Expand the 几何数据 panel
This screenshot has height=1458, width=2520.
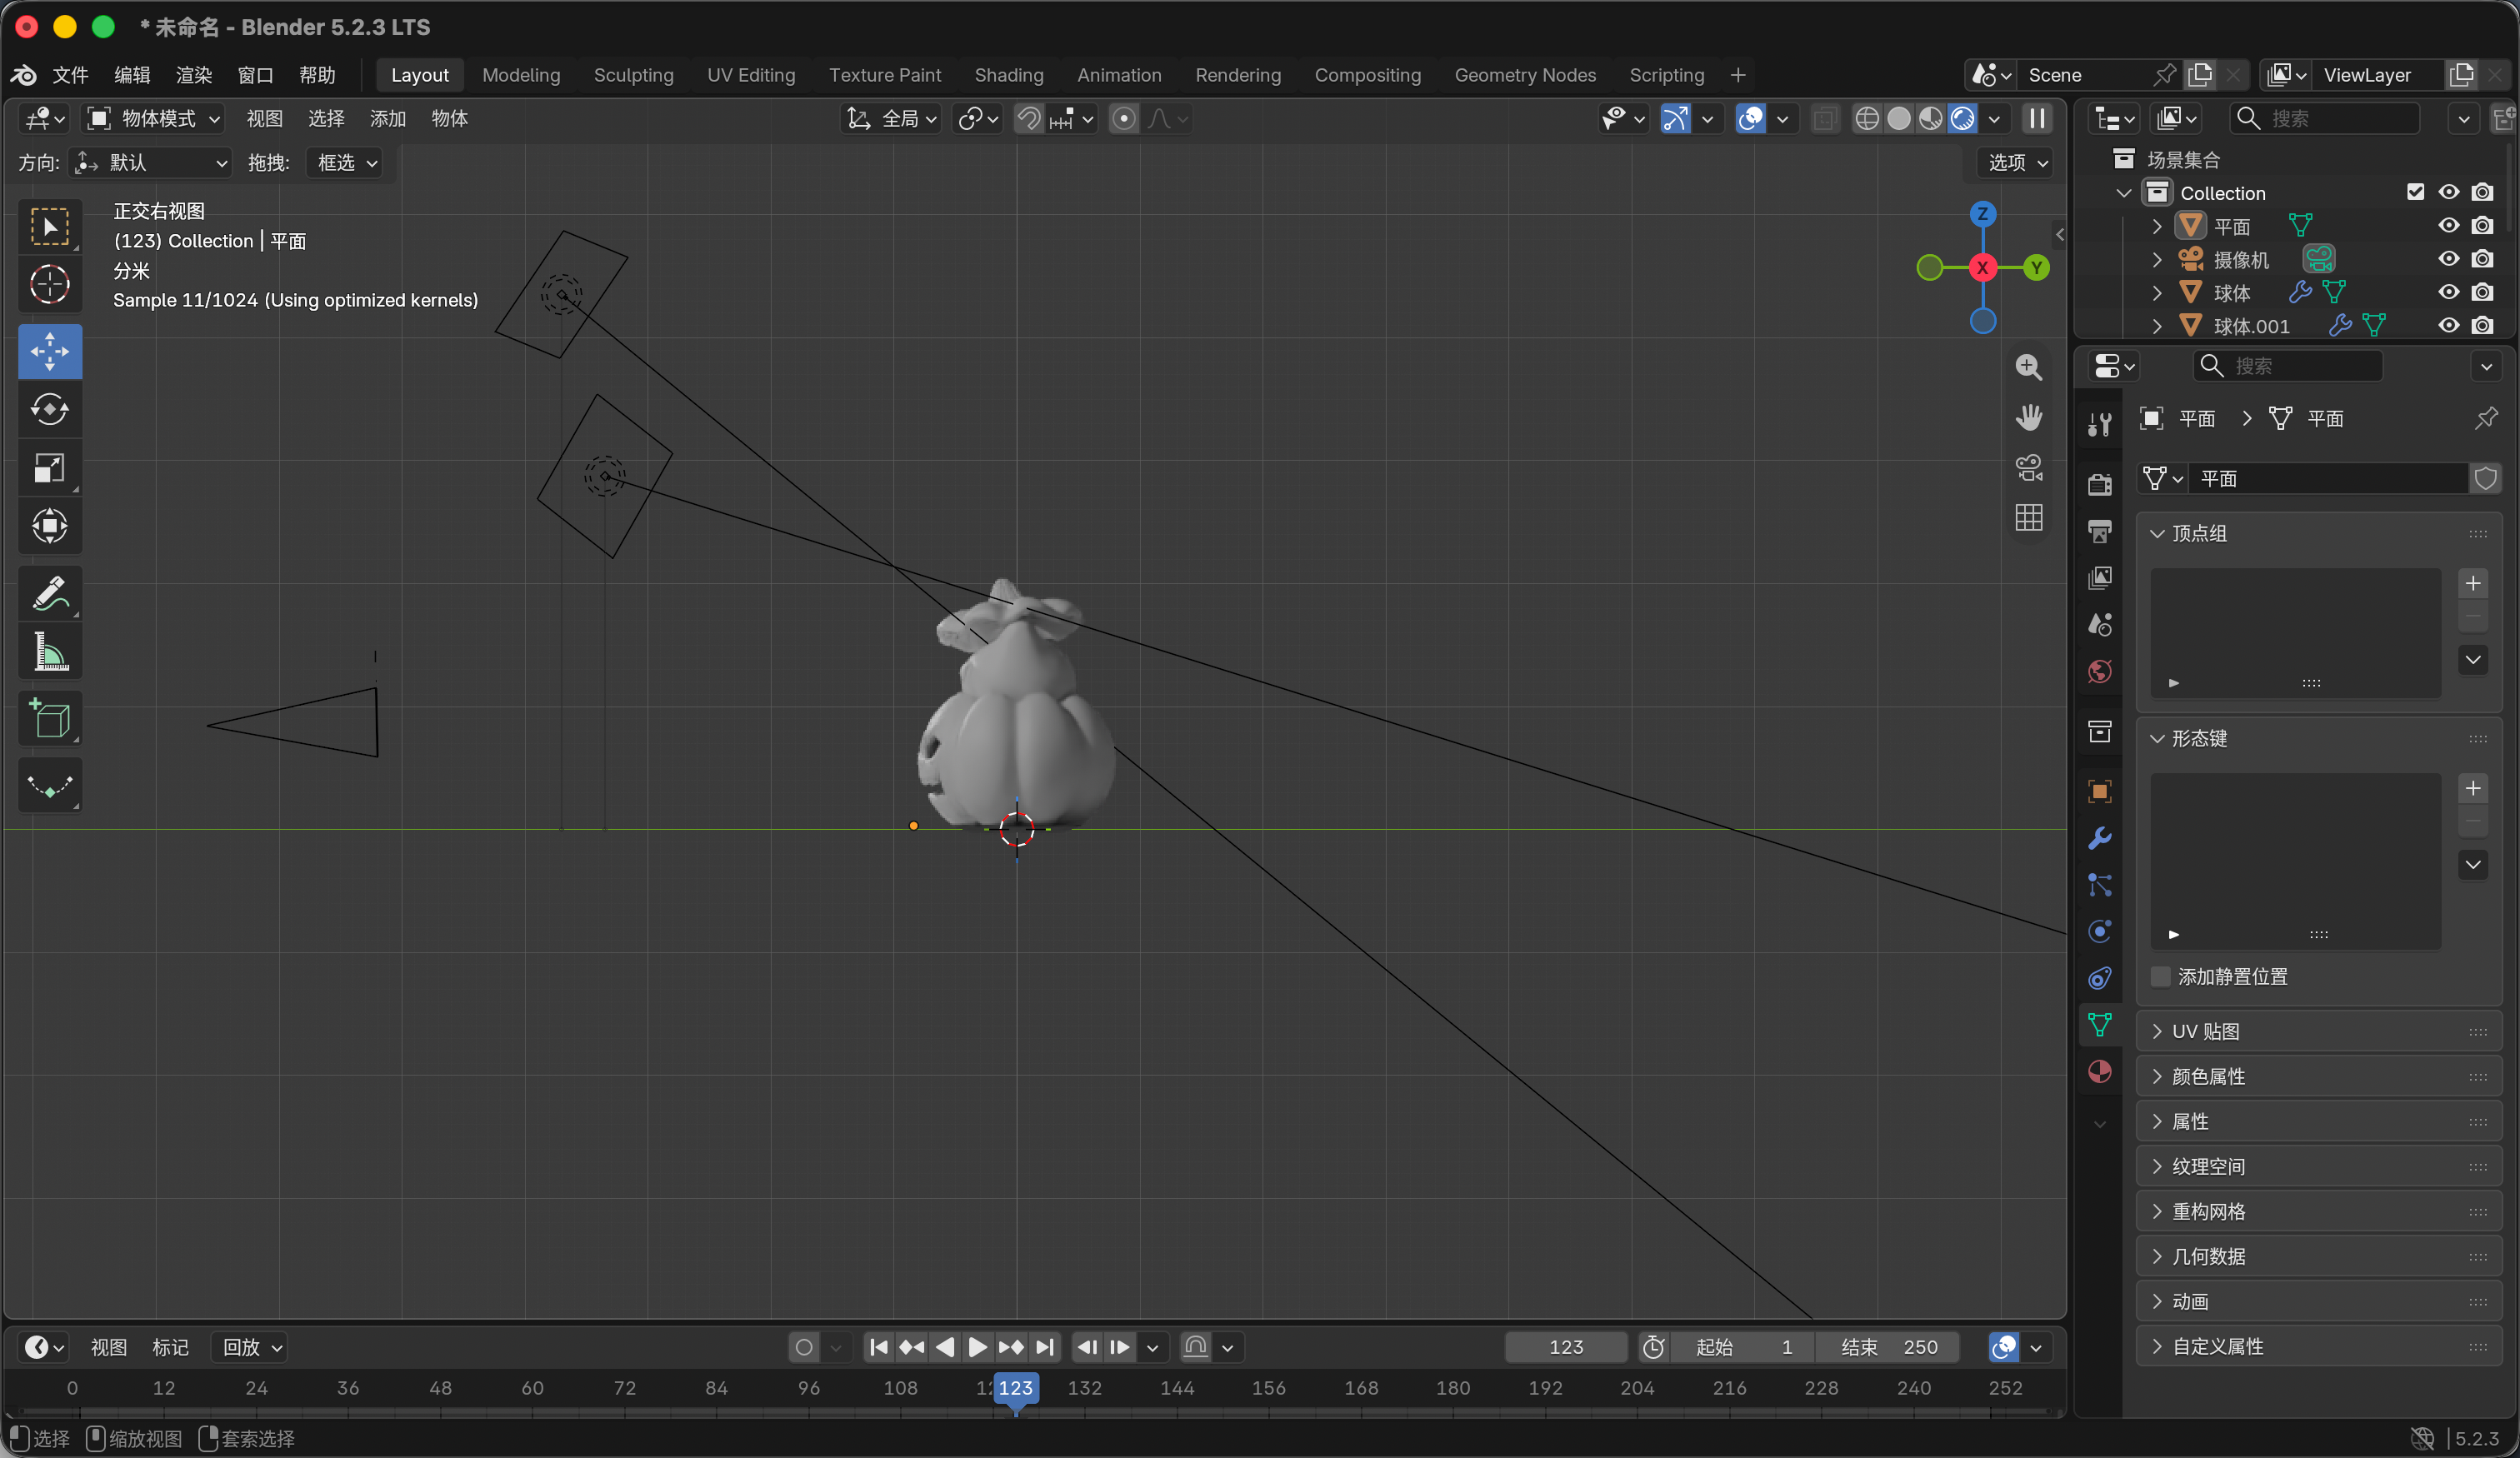[x=2319, y=1256]
